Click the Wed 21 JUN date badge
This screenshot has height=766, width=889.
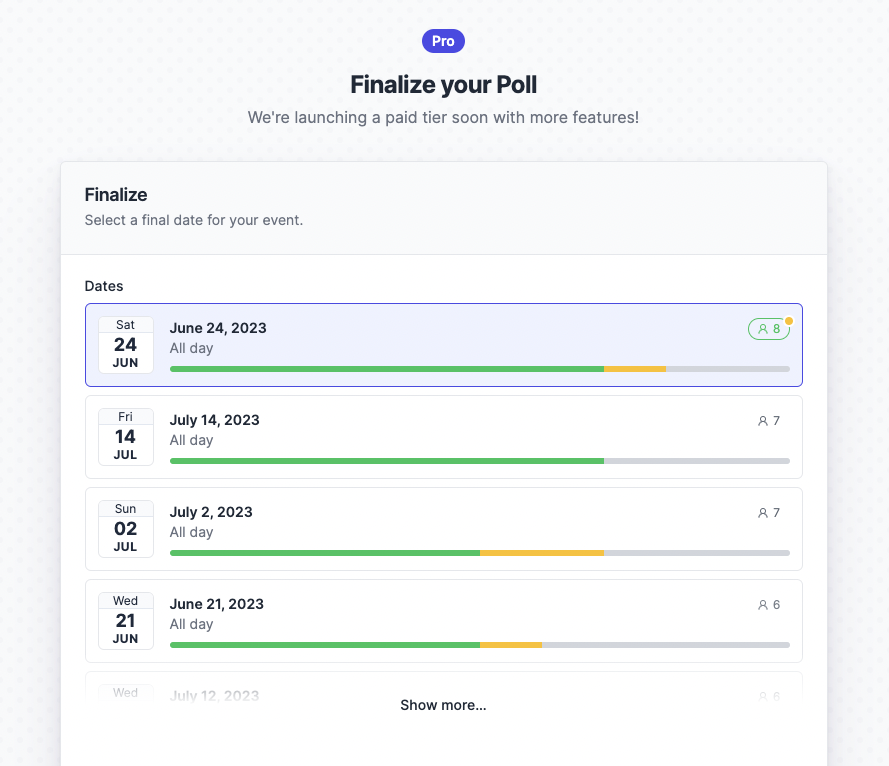[125, 620]
